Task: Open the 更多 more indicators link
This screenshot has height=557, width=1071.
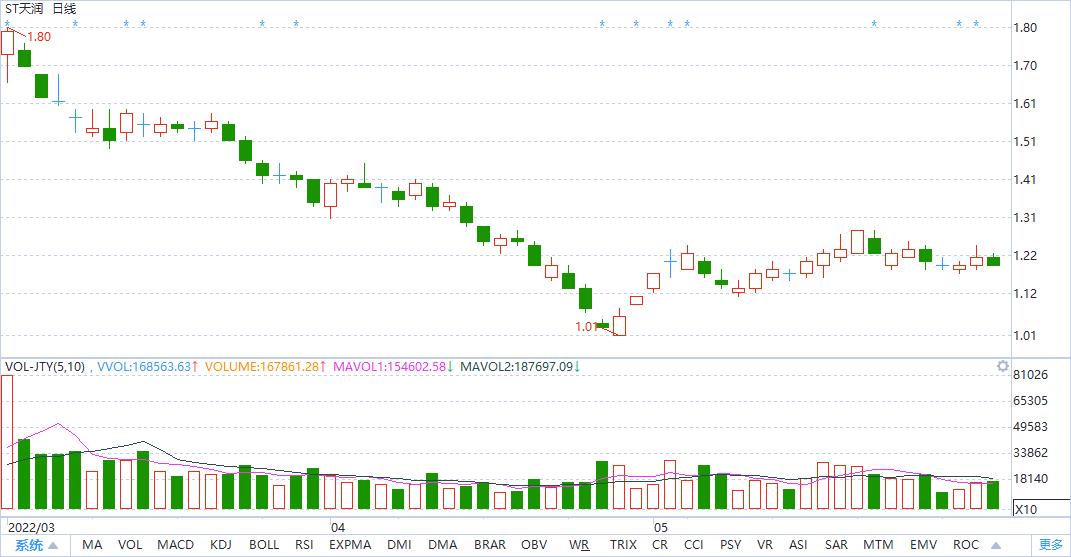Action: (1051, 545)
